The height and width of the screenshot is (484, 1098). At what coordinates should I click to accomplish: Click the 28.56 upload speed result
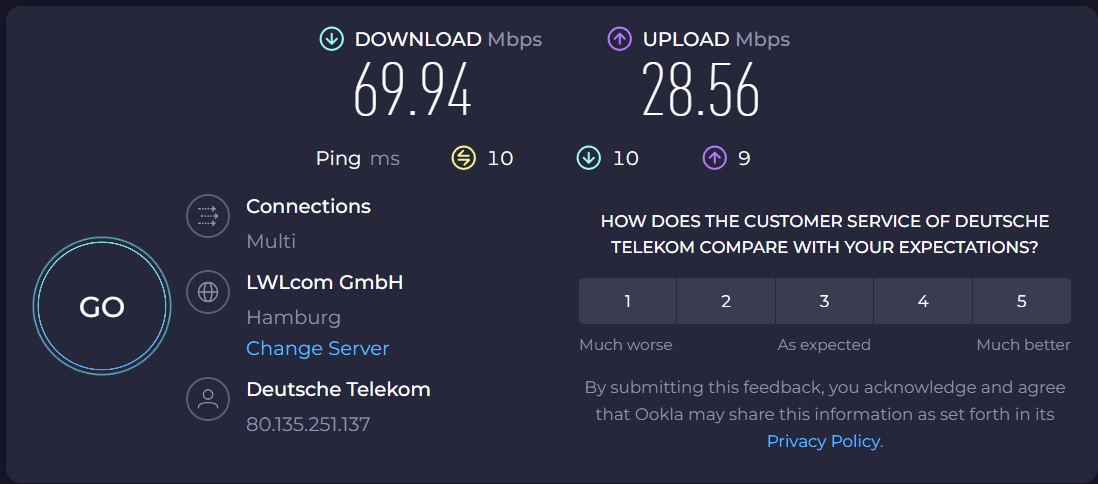point(701,92)
